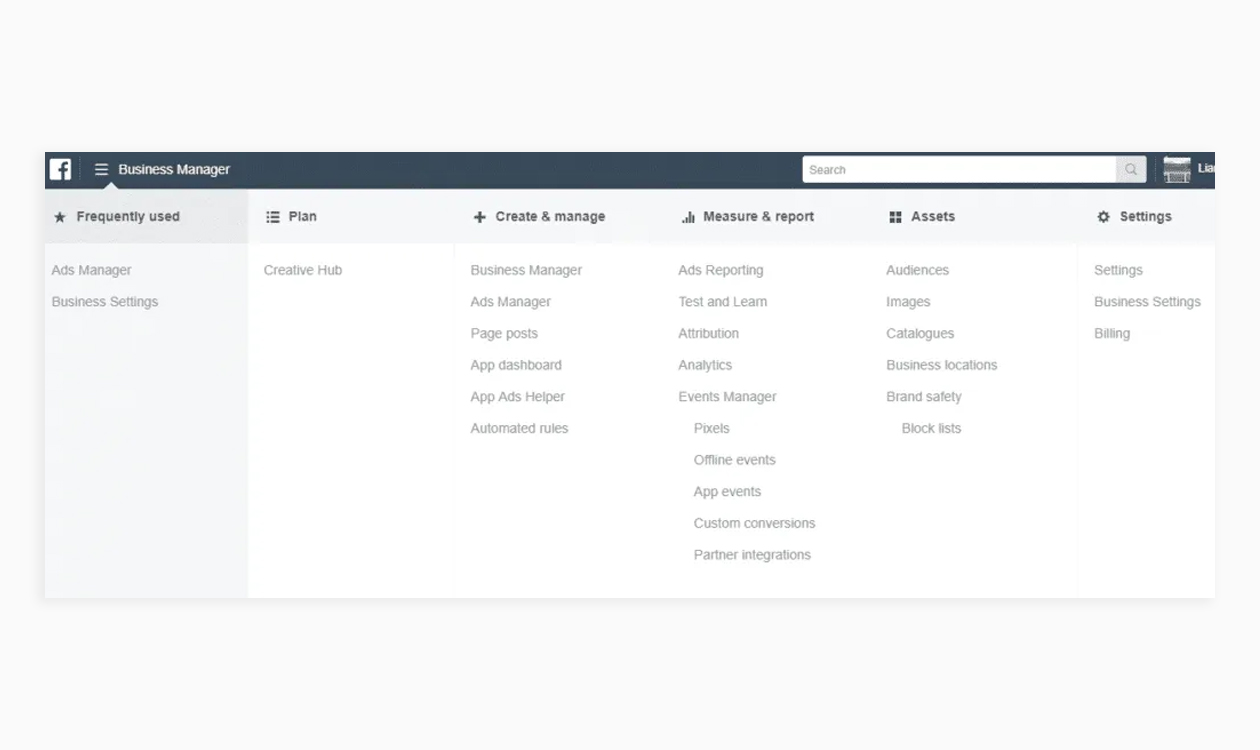Viewport: 1260px width, 750px height.
Task: Toggle the hamburger menu icon
Action: click(101, 169)
